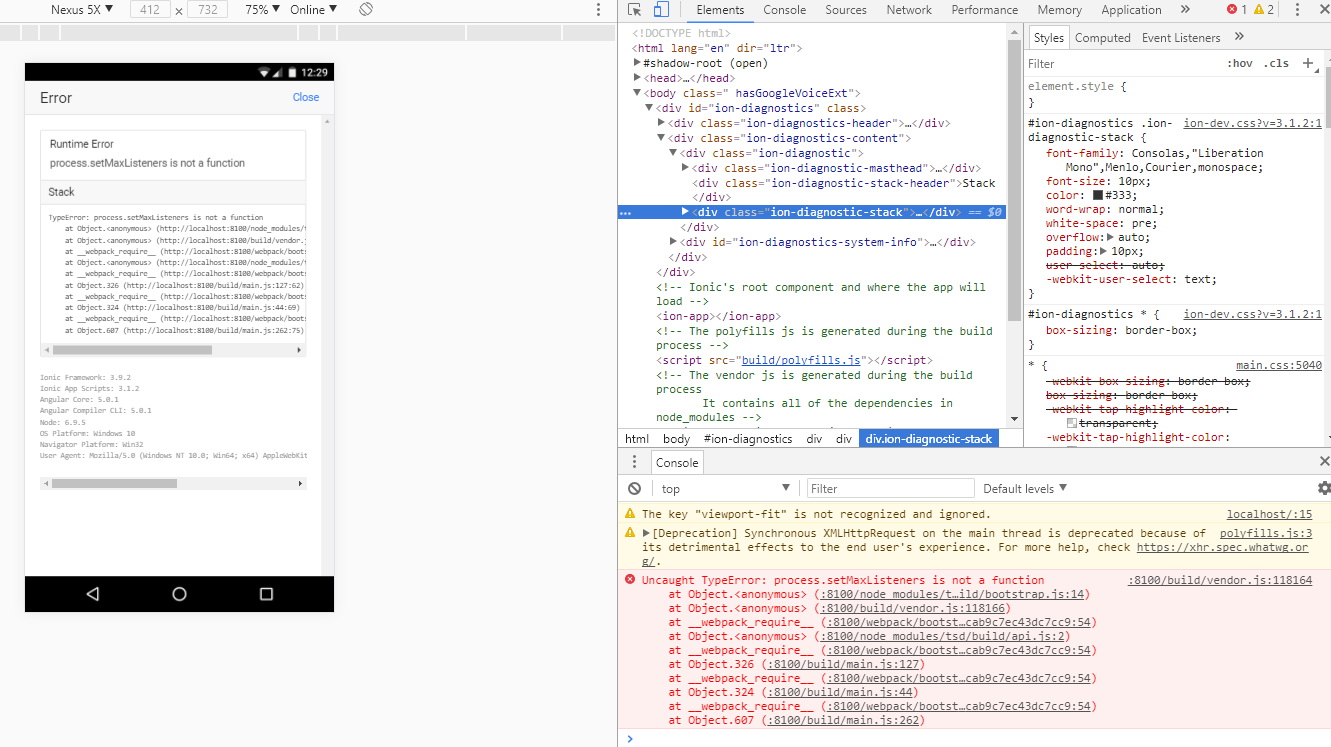Tap the Android home circle icon

pyautogui.click(x=179, y=594)
